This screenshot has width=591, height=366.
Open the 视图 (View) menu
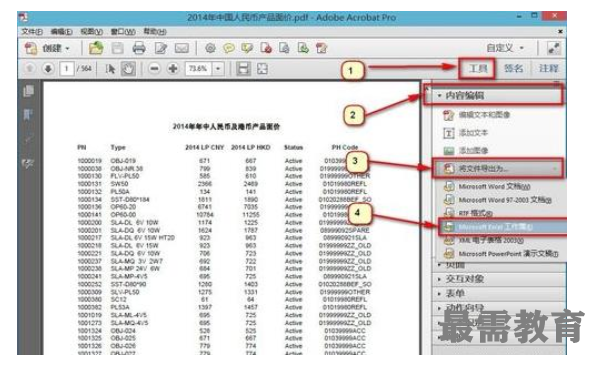92,32
